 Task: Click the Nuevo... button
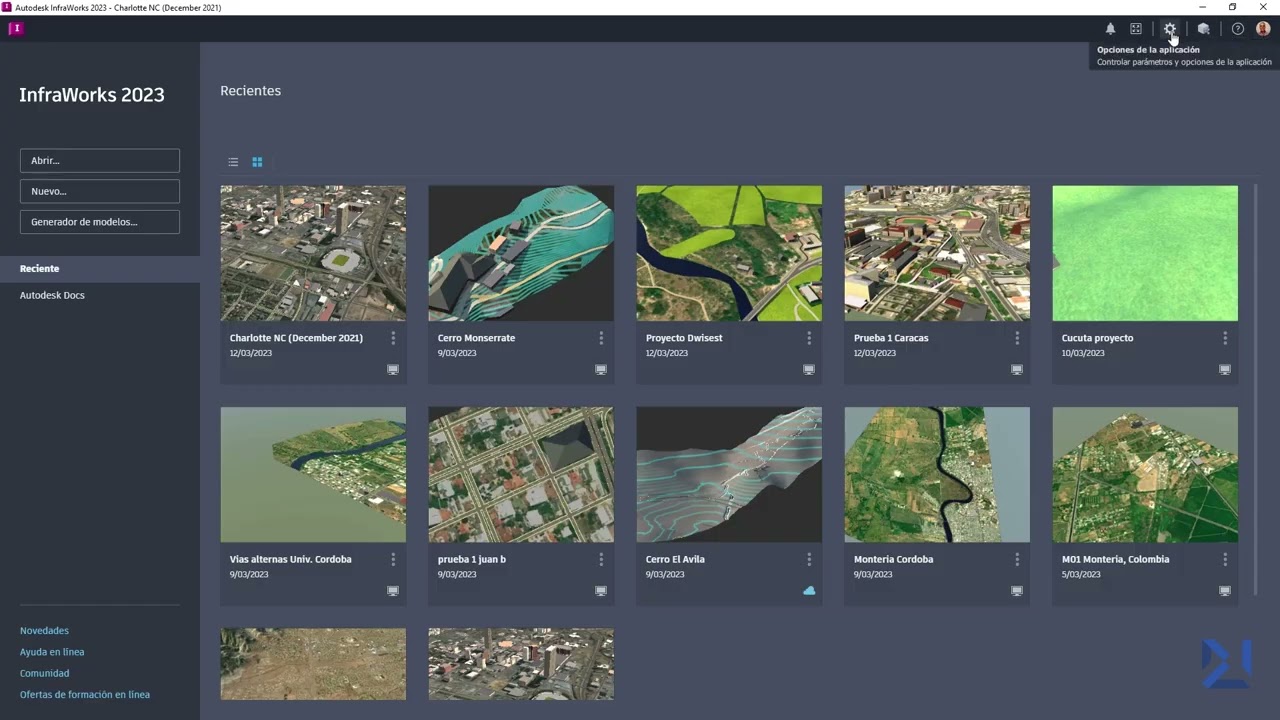(x=100, y=191)
